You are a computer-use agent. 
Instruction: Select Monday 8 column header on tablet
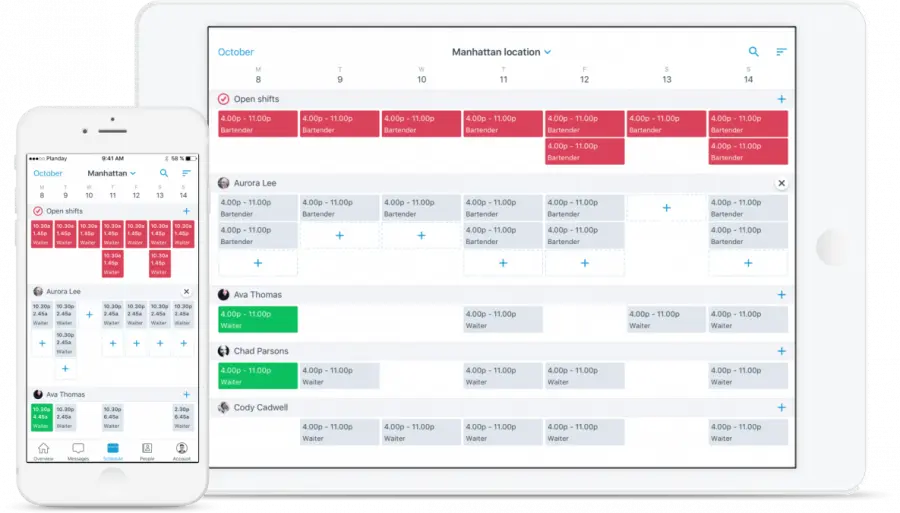point(258,75)
